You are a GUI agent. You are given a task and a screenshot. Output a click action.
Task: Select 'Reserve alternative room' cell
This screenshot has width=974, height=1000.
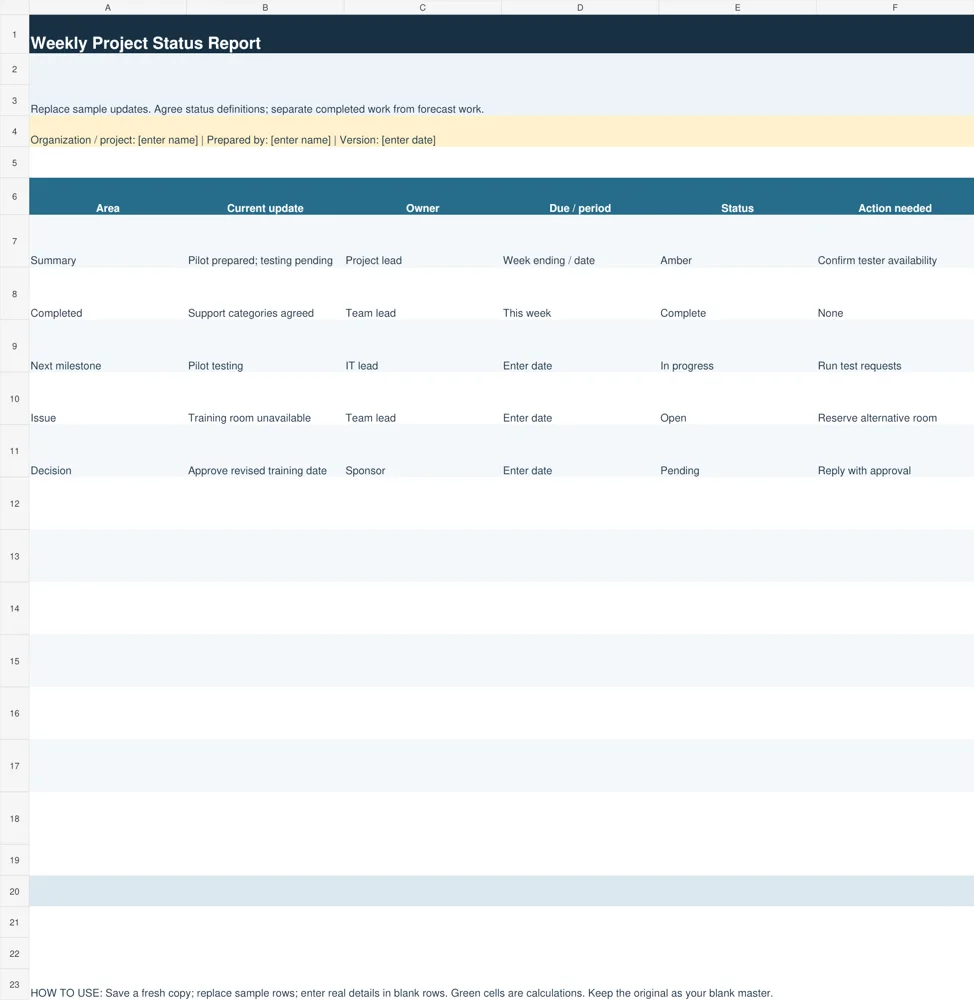pos(895,399)
